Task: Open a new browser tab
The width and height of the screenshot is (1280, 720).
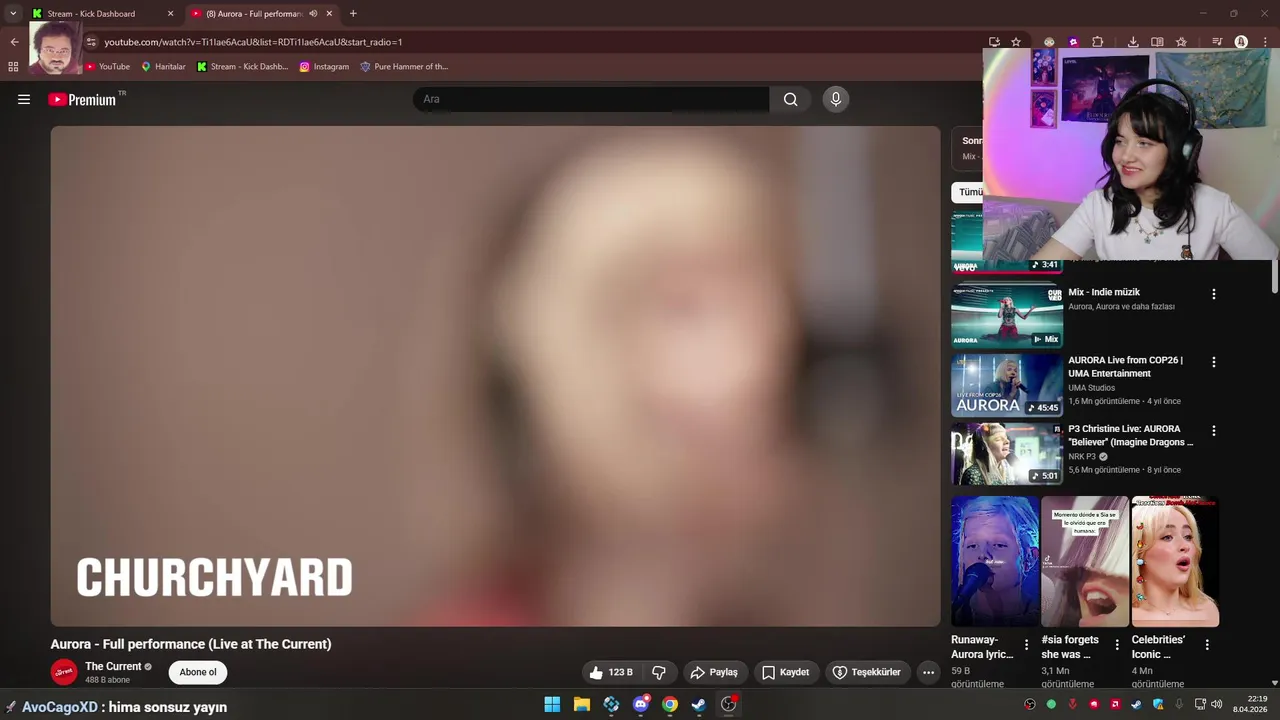Action: [353, 14]
